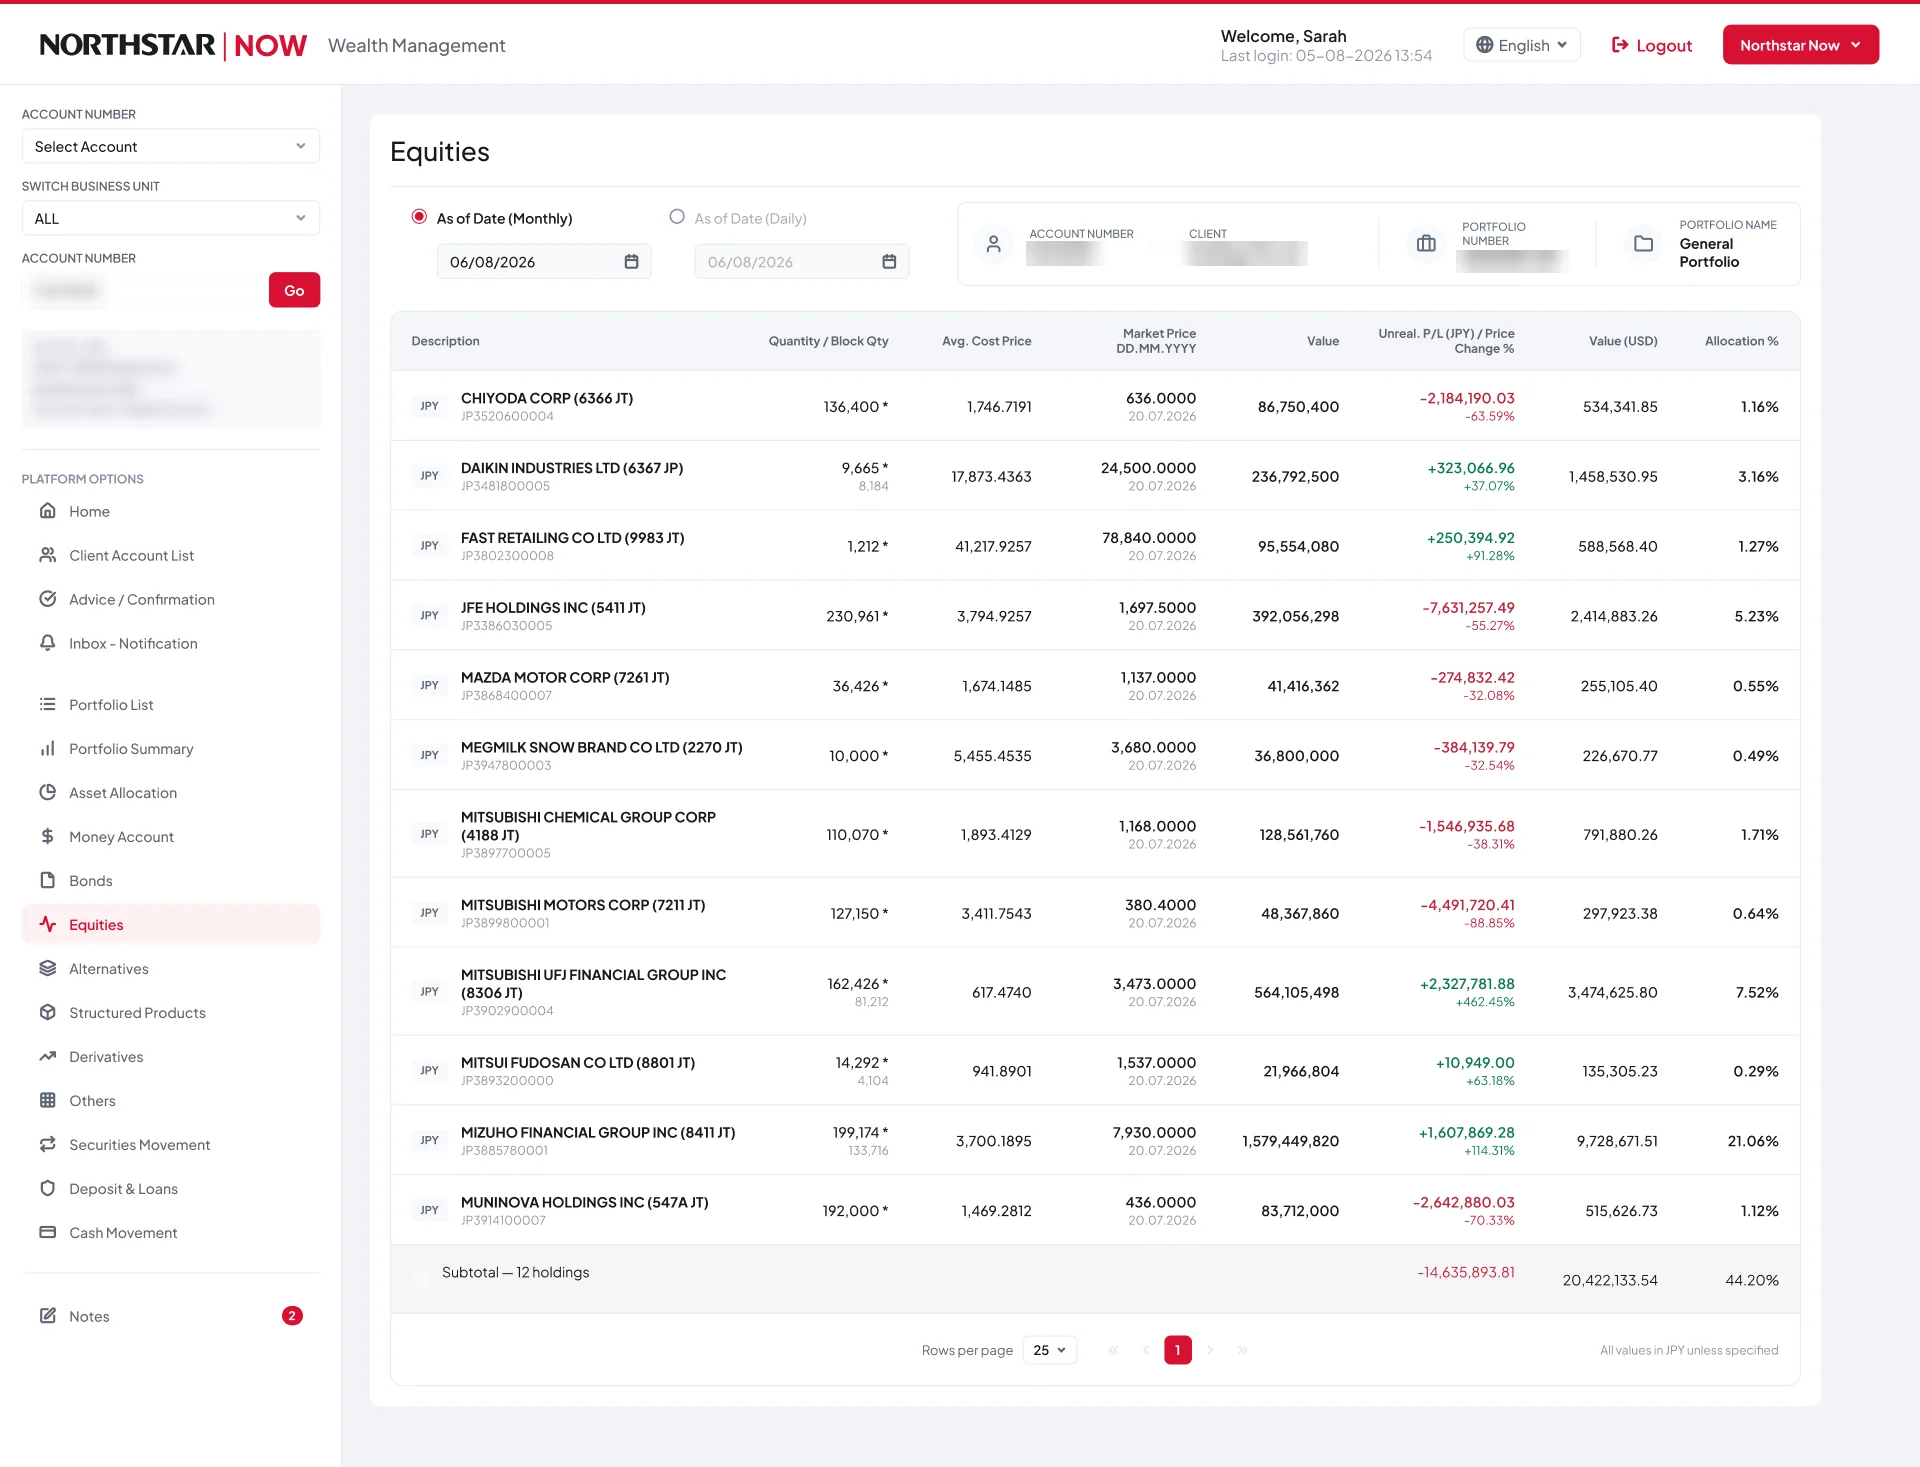This screenshot has width=1920, height=1467.
Task: Click the Bonds document icon
Action: tap(47, 880)
